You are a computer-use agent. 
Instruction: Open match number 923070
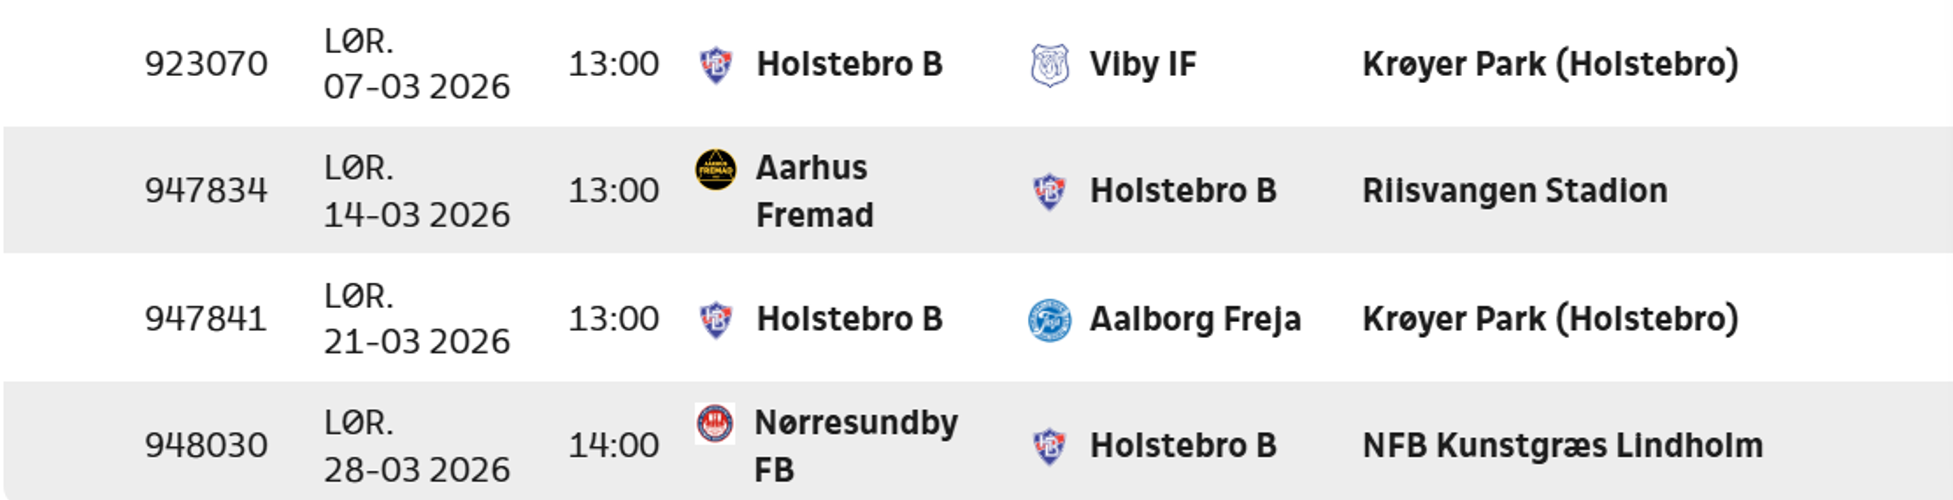click(x=206, y=65)
